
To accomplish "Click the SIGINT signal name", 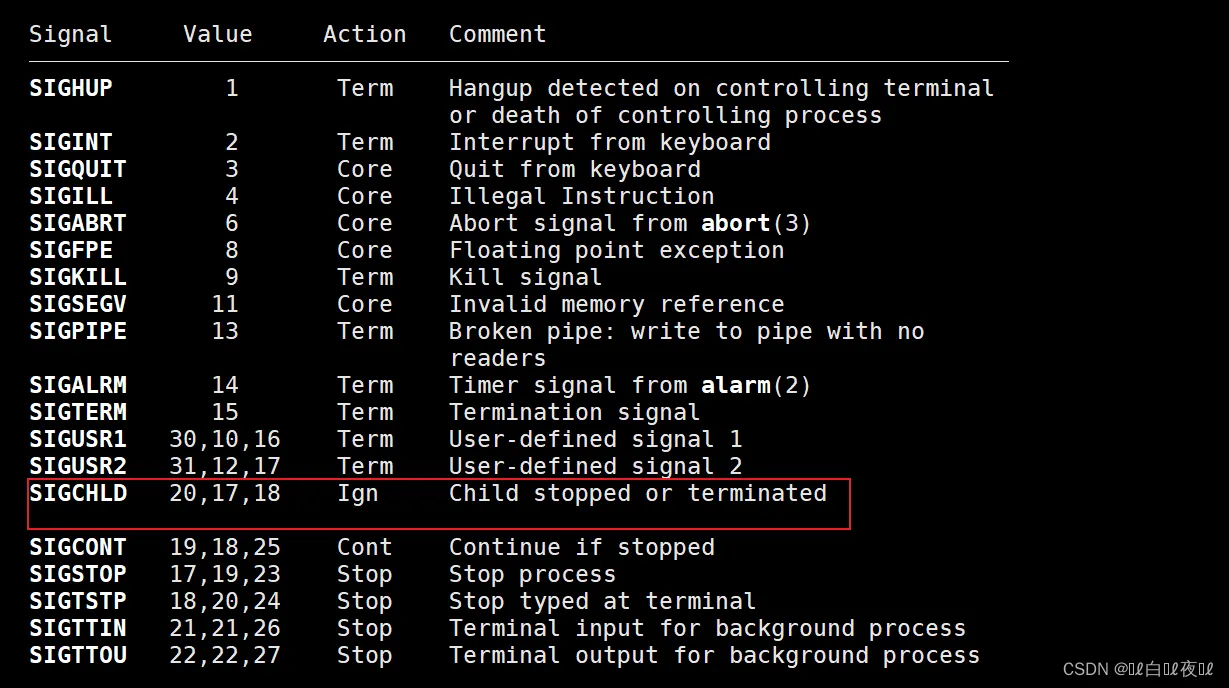I will click(x=71, y=142).
